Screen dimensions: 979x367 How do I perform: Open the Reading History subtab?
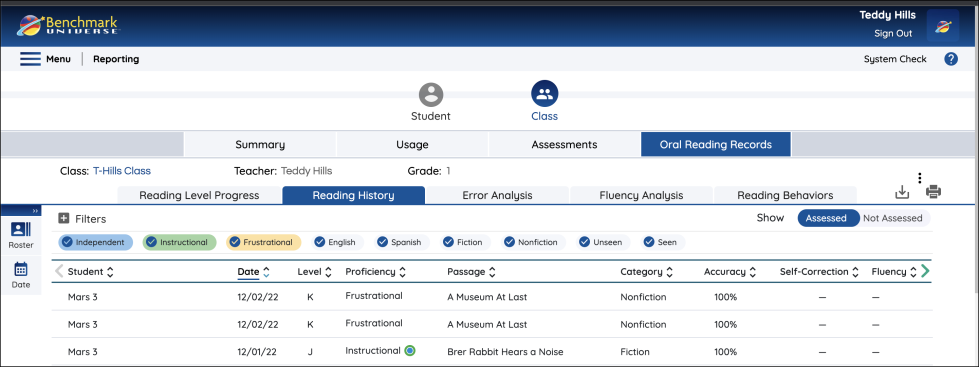[x=353, y=195]
